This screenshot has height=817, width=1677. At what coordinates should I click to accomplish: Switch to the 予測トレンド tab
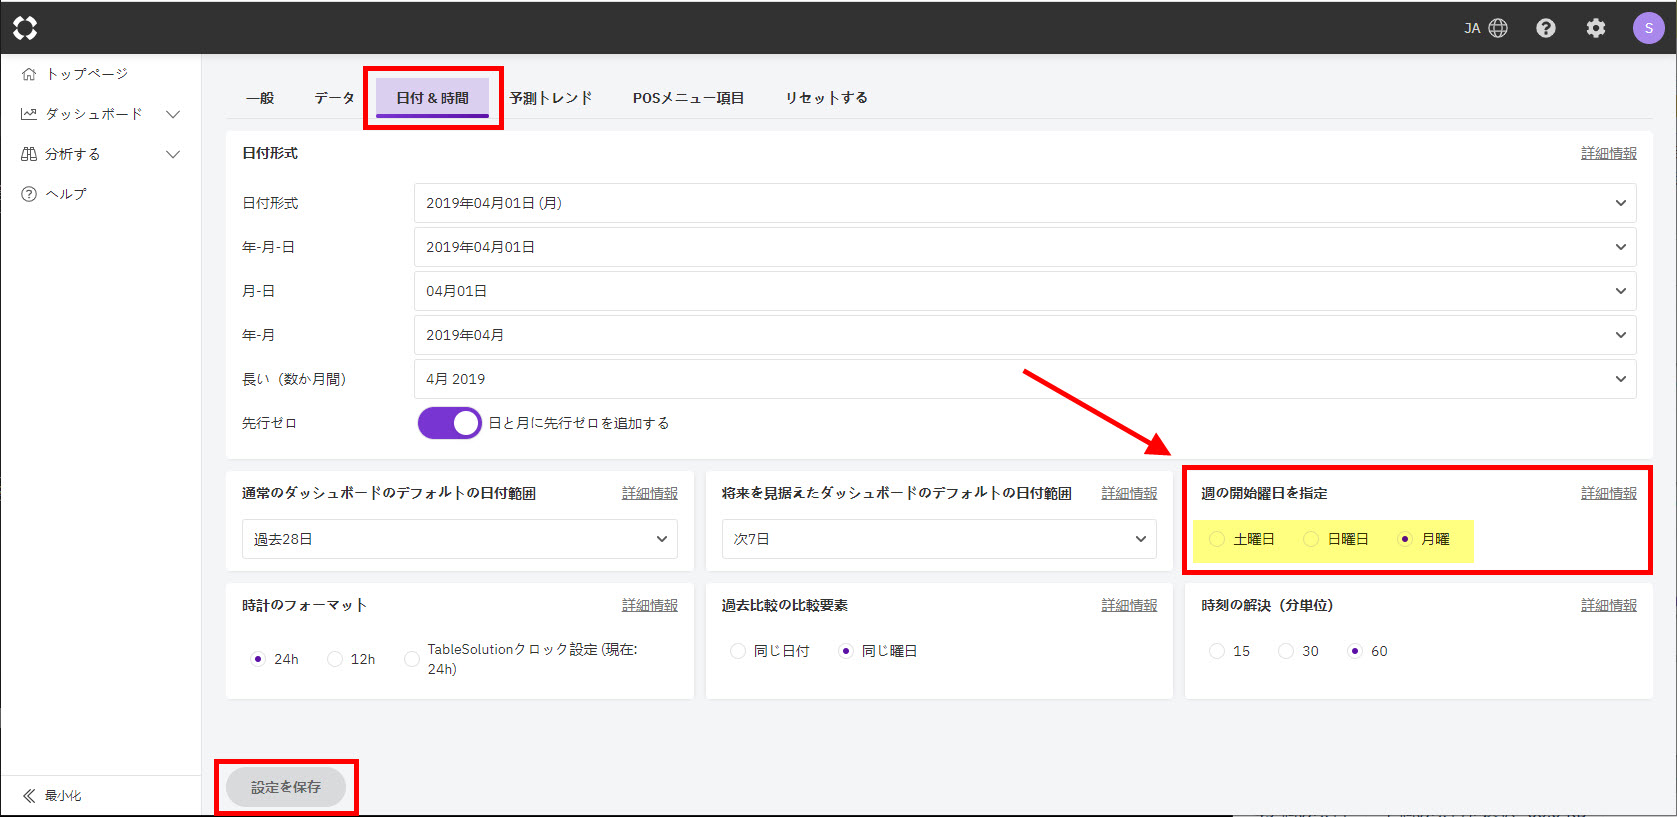click(x=551, y=98)
